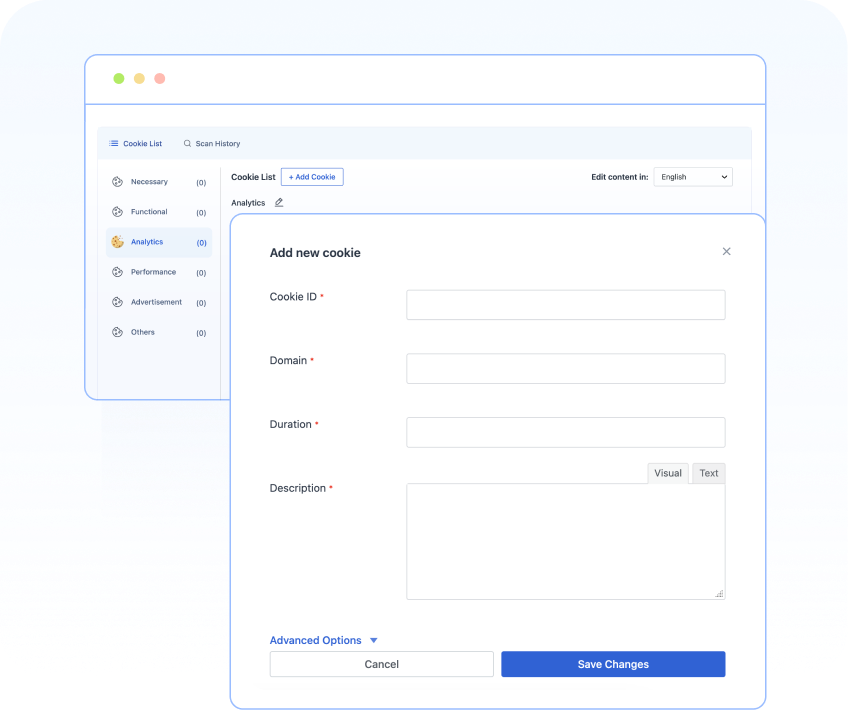Select the Necessary cookie category icon

coord(118,181)
